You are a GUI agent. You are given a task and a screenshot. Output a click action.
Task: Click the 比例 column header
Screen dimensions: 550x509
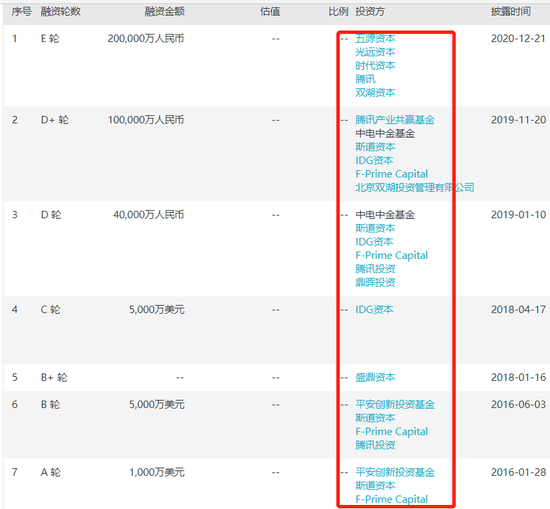[x=338, y=12]
